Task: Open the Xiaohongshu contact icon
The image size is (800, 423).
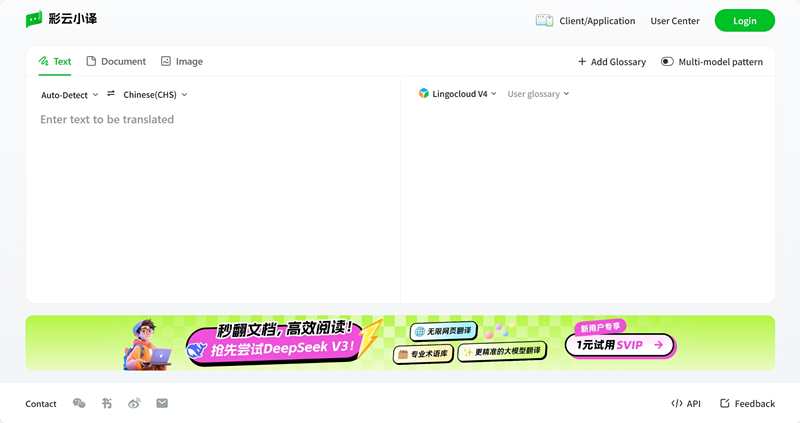Action: (x=107, y=403)
